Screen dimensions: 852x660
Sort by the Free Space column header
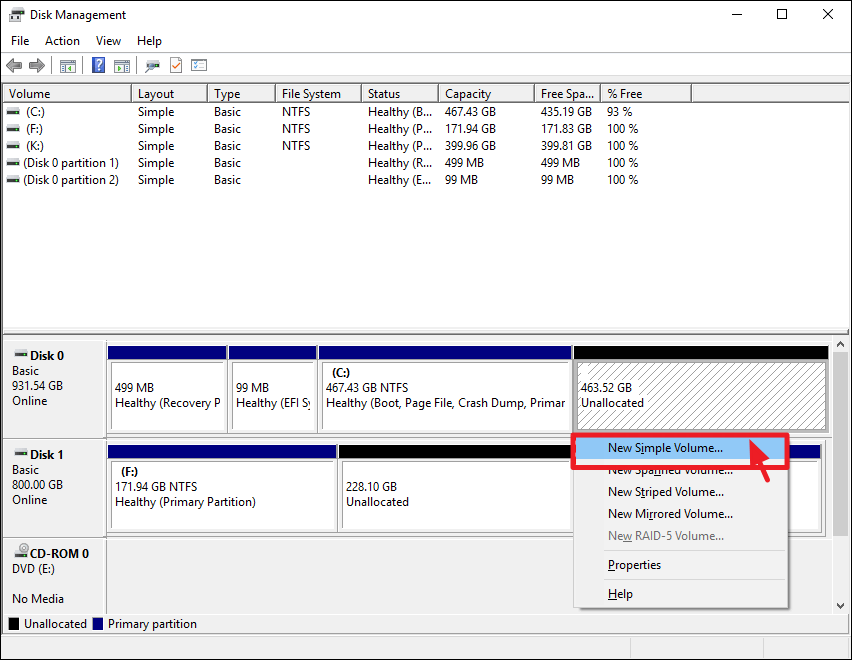click(567, 93)
